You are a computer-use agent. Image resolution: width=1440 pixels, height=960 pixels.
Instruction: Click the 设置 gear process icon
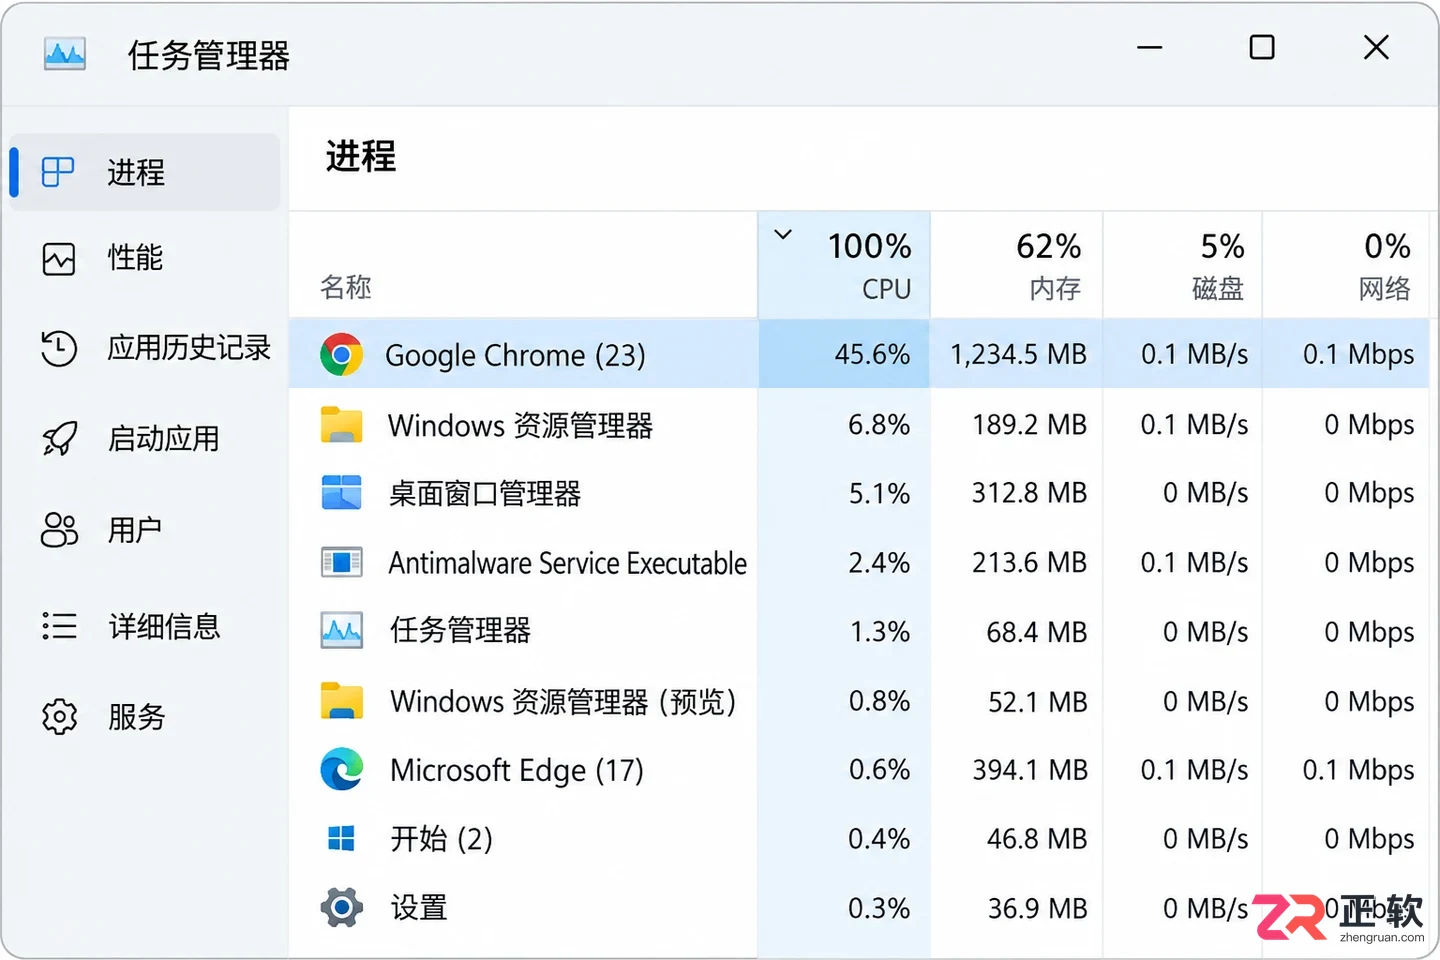click(x=342, y=907)
